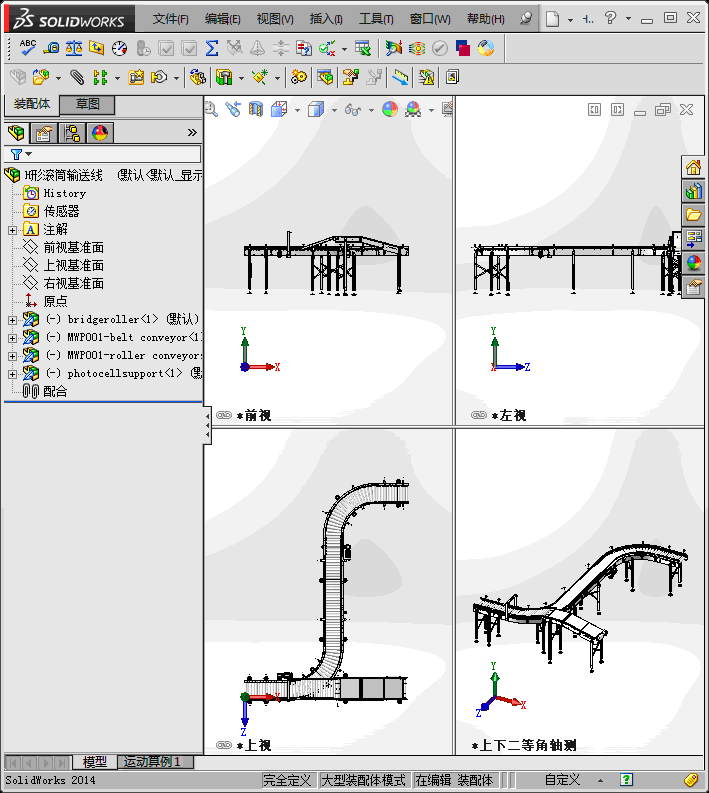
Task: Expand the MWP001-belt conveyor node
Action: point(12,338)
